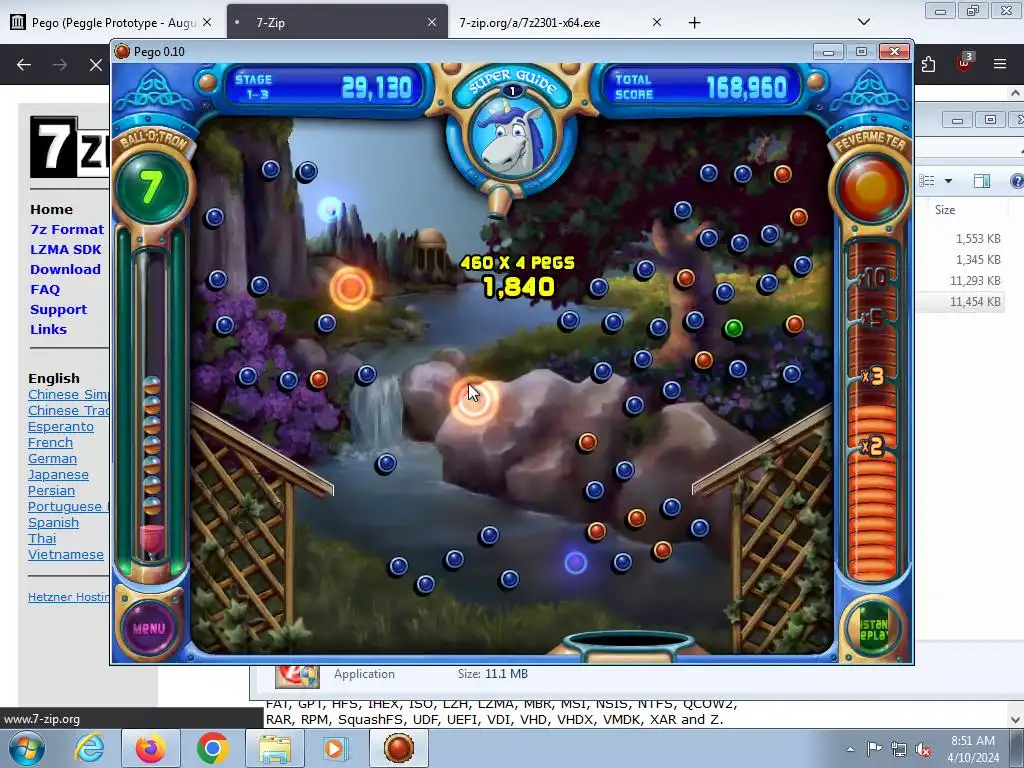Click the x2 multiplier on Fevermeter
This screenshot has width=1024, height=768.
(x=872, y=446)
